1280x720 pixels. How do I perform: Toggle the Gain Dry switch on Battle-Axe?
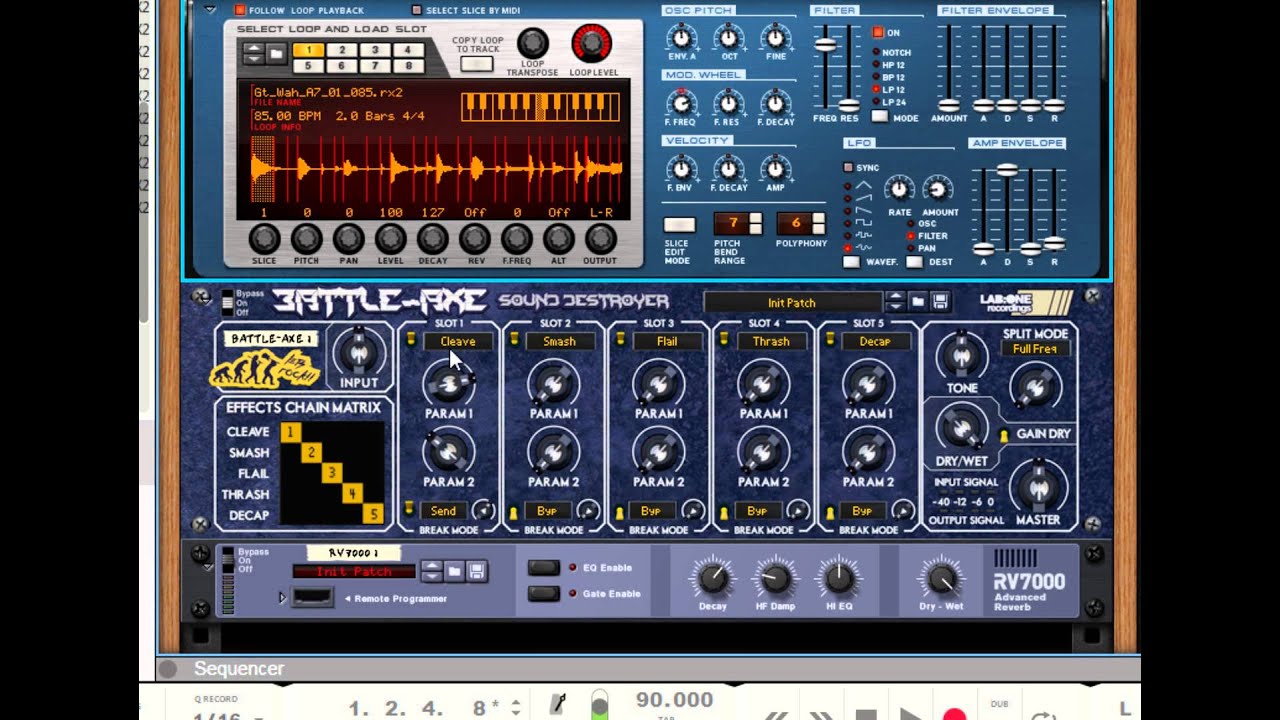(1004, 435)
